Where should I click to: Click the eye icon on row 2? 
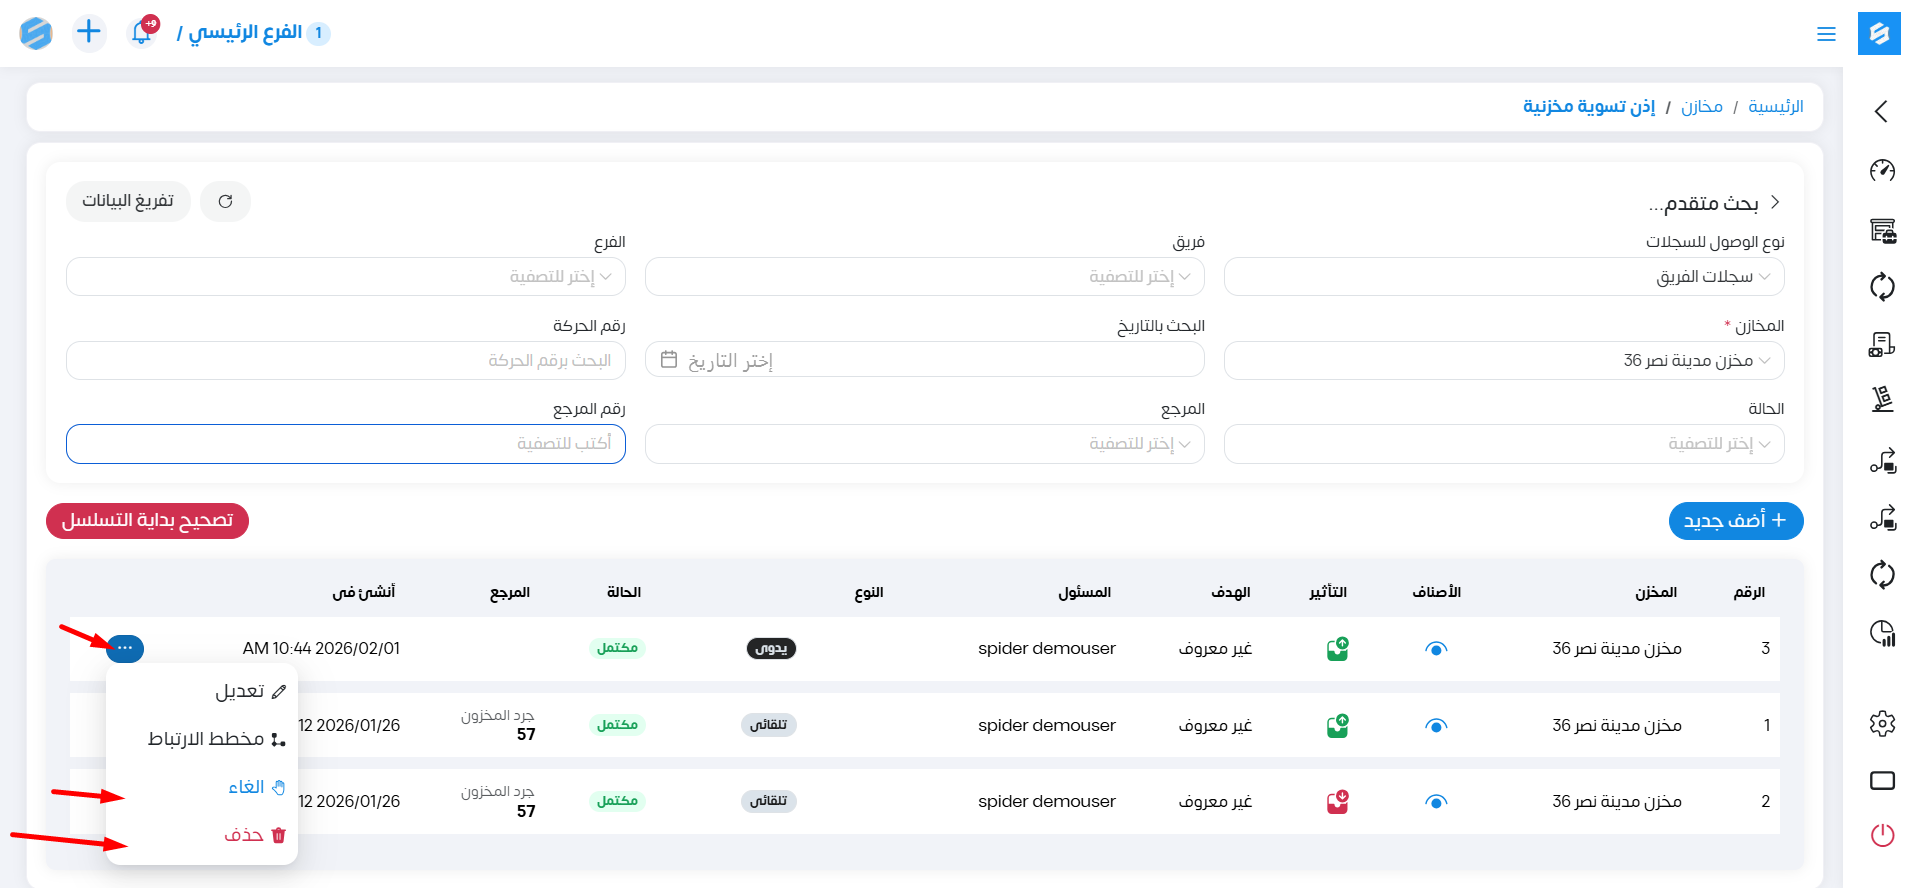coord(1436,801)
